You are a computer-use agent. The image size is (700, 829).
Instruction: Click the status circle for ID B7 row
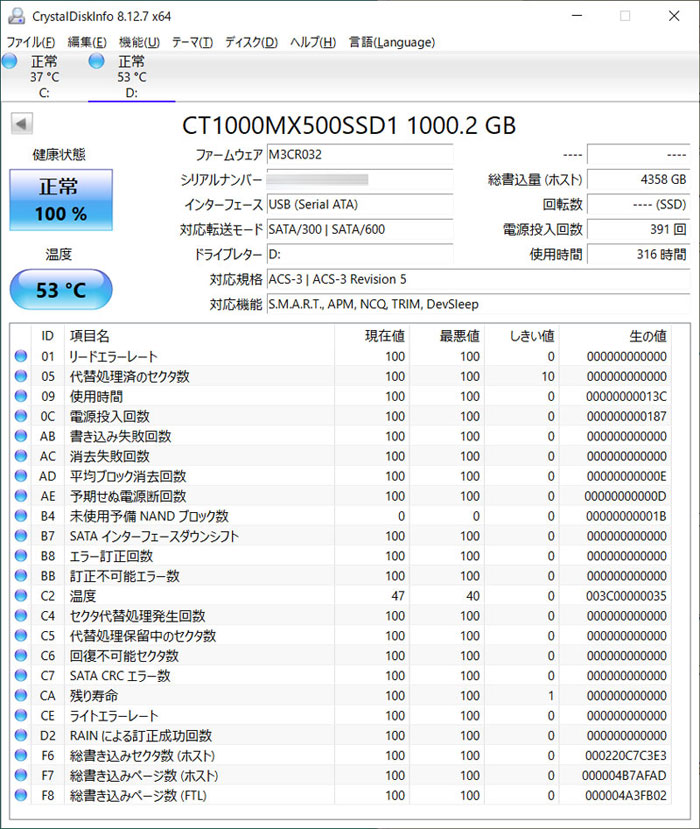point(21,536)
